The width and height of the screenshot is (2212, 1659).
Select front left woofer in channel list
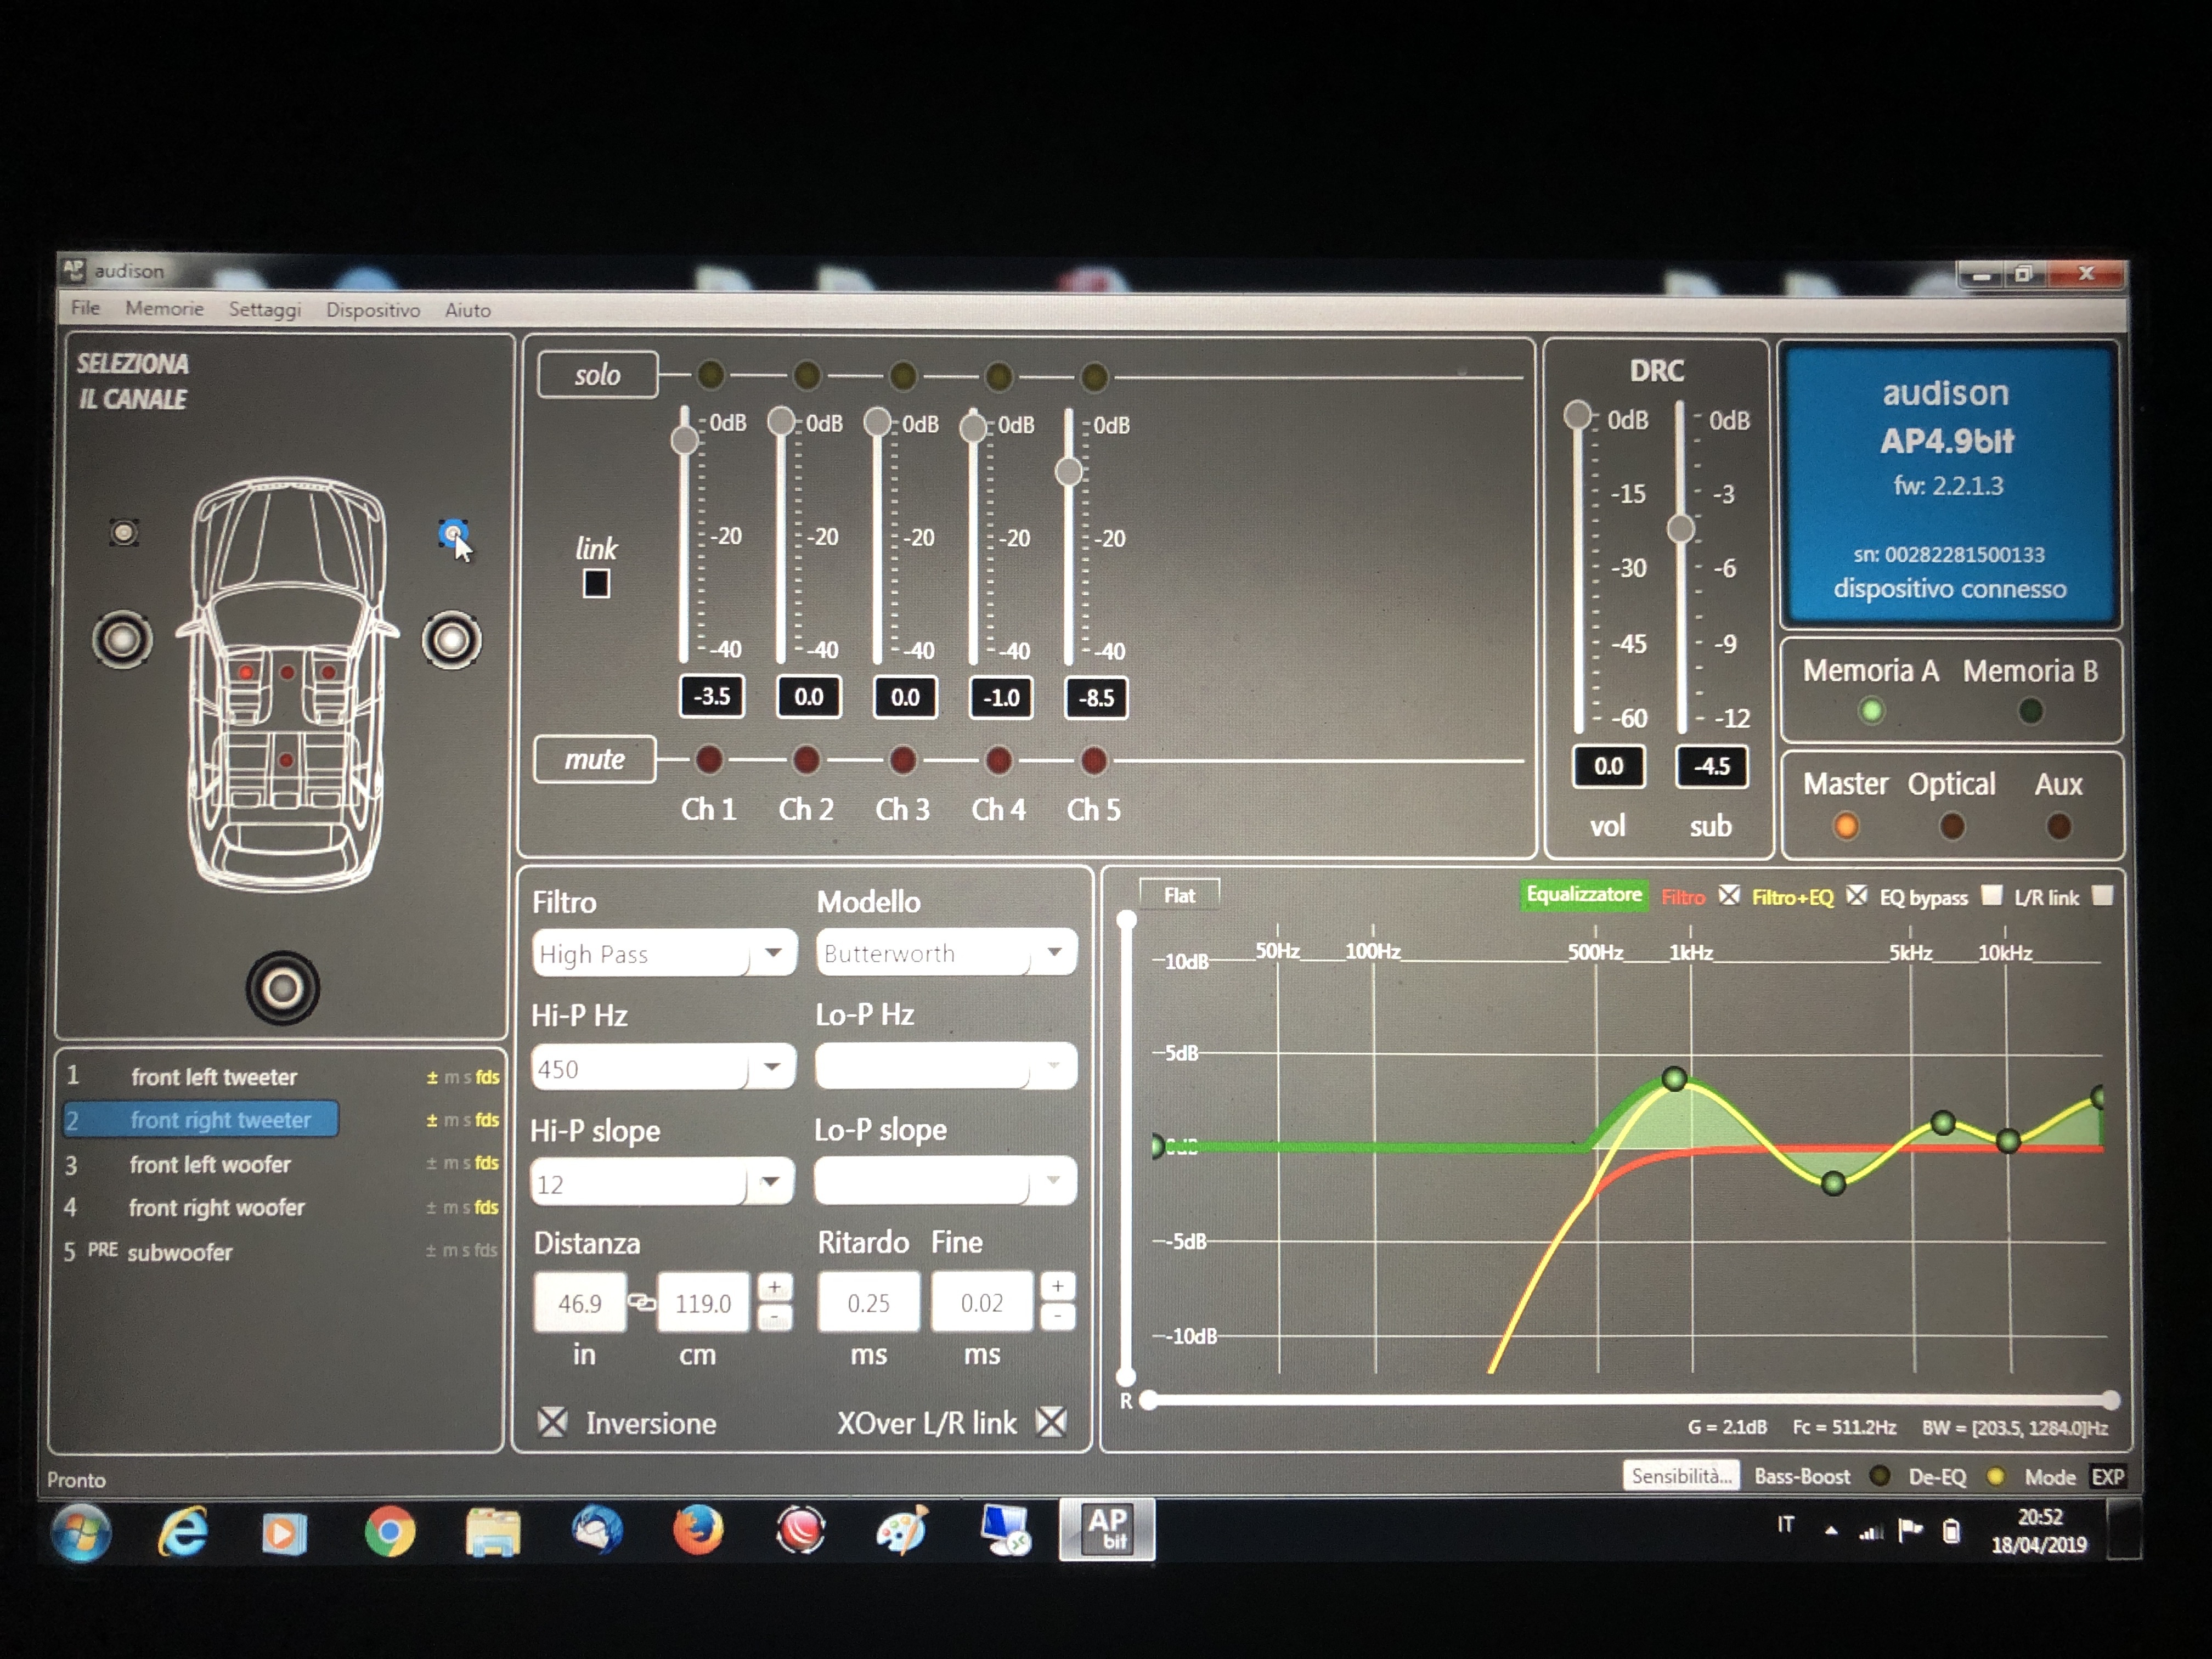click(210, 1164)
